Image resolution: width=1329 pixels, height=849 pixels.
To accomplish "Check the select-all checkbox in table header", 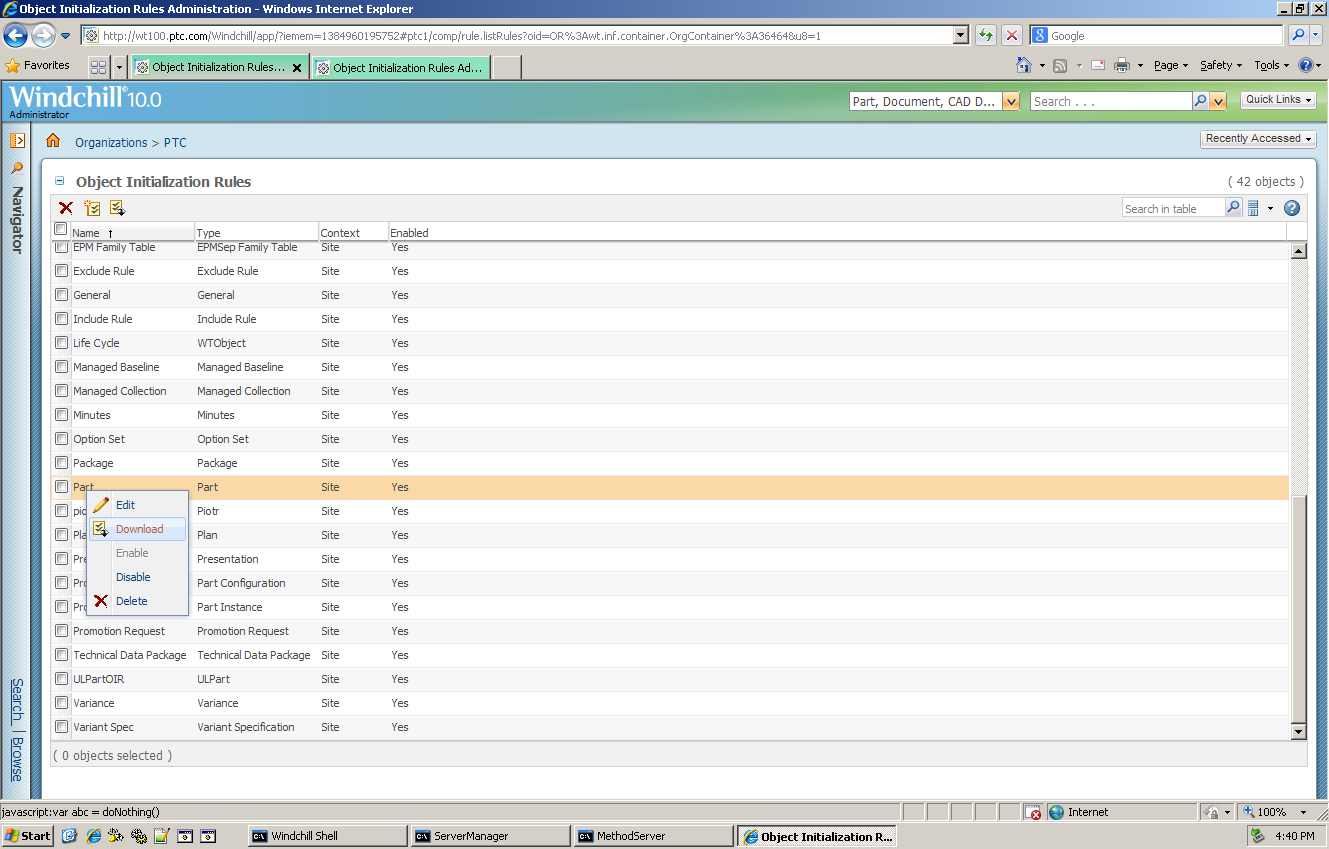I will click(x=60, y=229).
